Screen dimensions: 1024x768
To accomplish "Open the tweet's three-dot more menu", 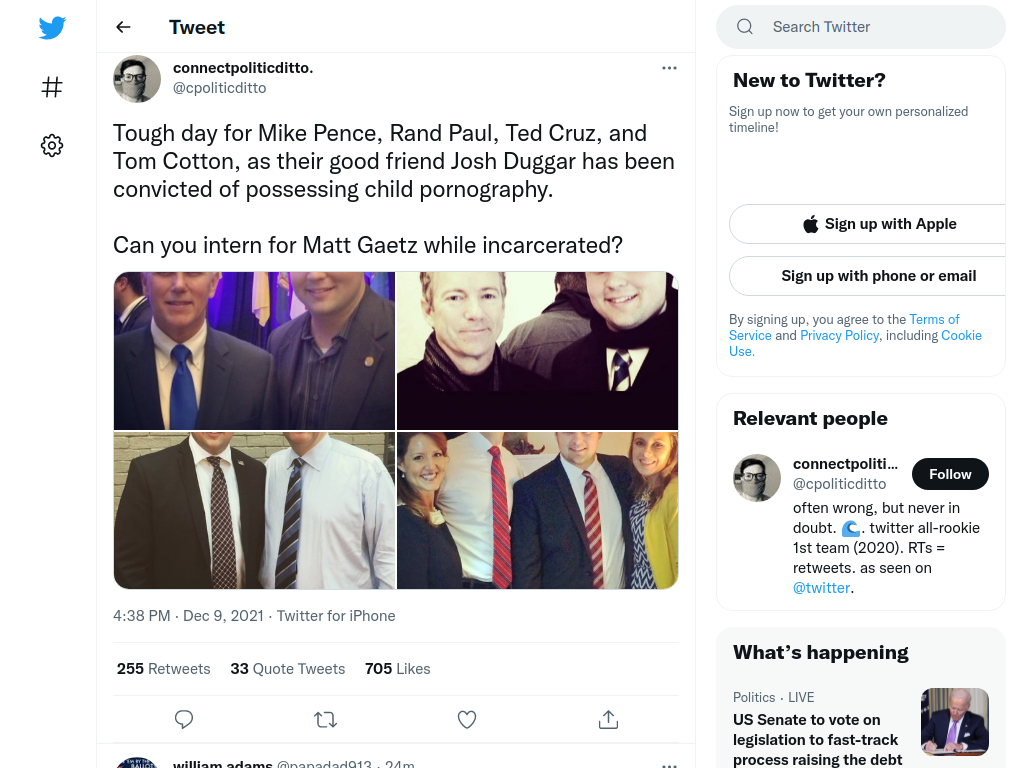I will 669,68.
